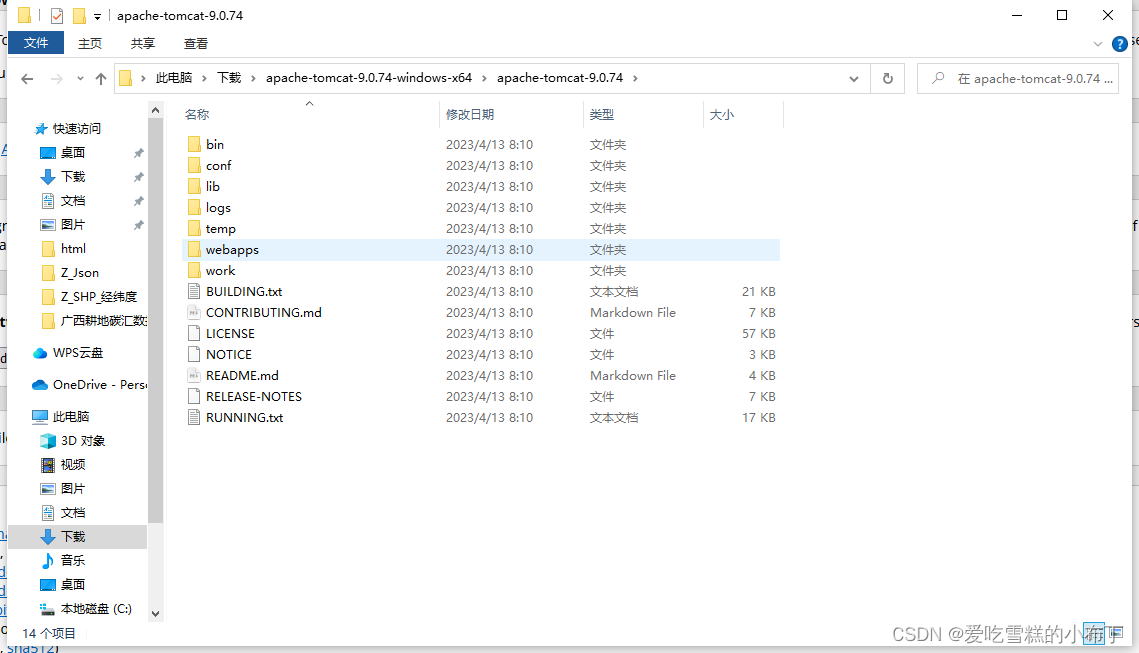Click the NOTICE file icon
The width and height of the screenshot is (1139, 653).
click(194, 354)
